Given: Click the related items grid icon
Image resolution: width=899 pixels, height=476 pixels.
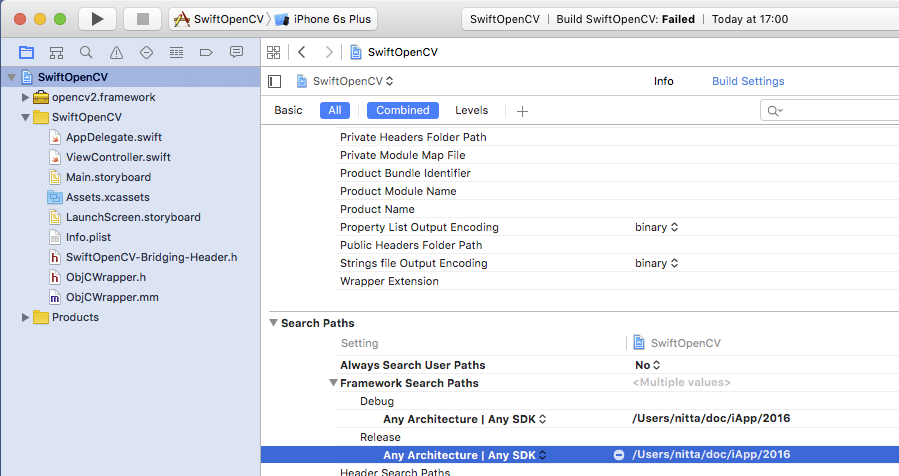Looking at the screenshot, I should [x=274, y=52].
